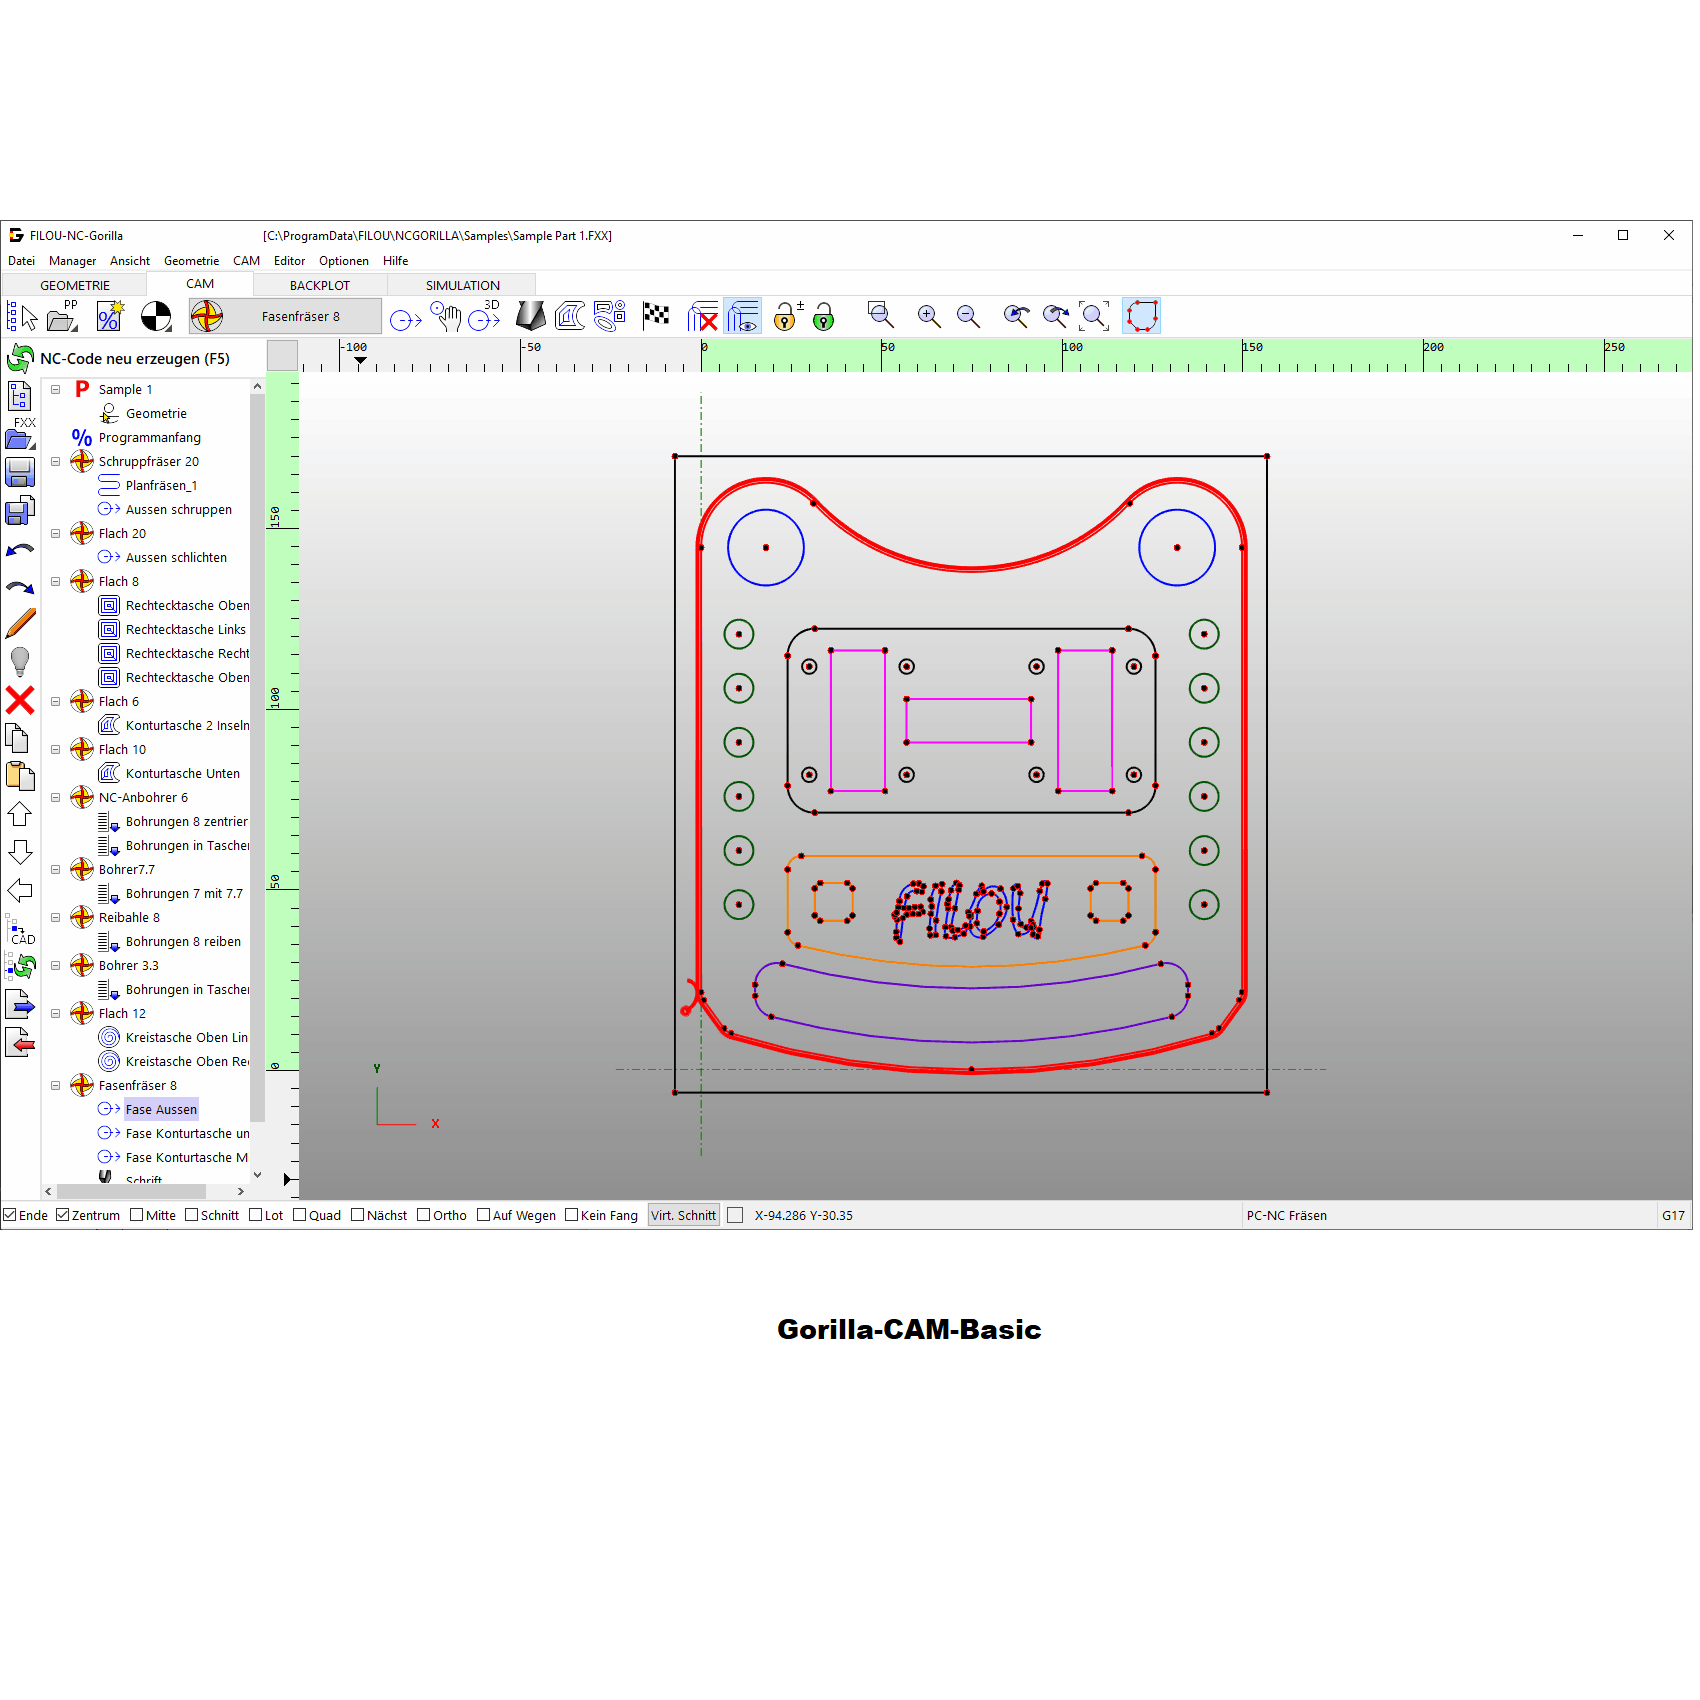Collapse the NC-Anbohrer 6 node
The height and width of the screenshot is (1700, 1700).
click(56, 798)
